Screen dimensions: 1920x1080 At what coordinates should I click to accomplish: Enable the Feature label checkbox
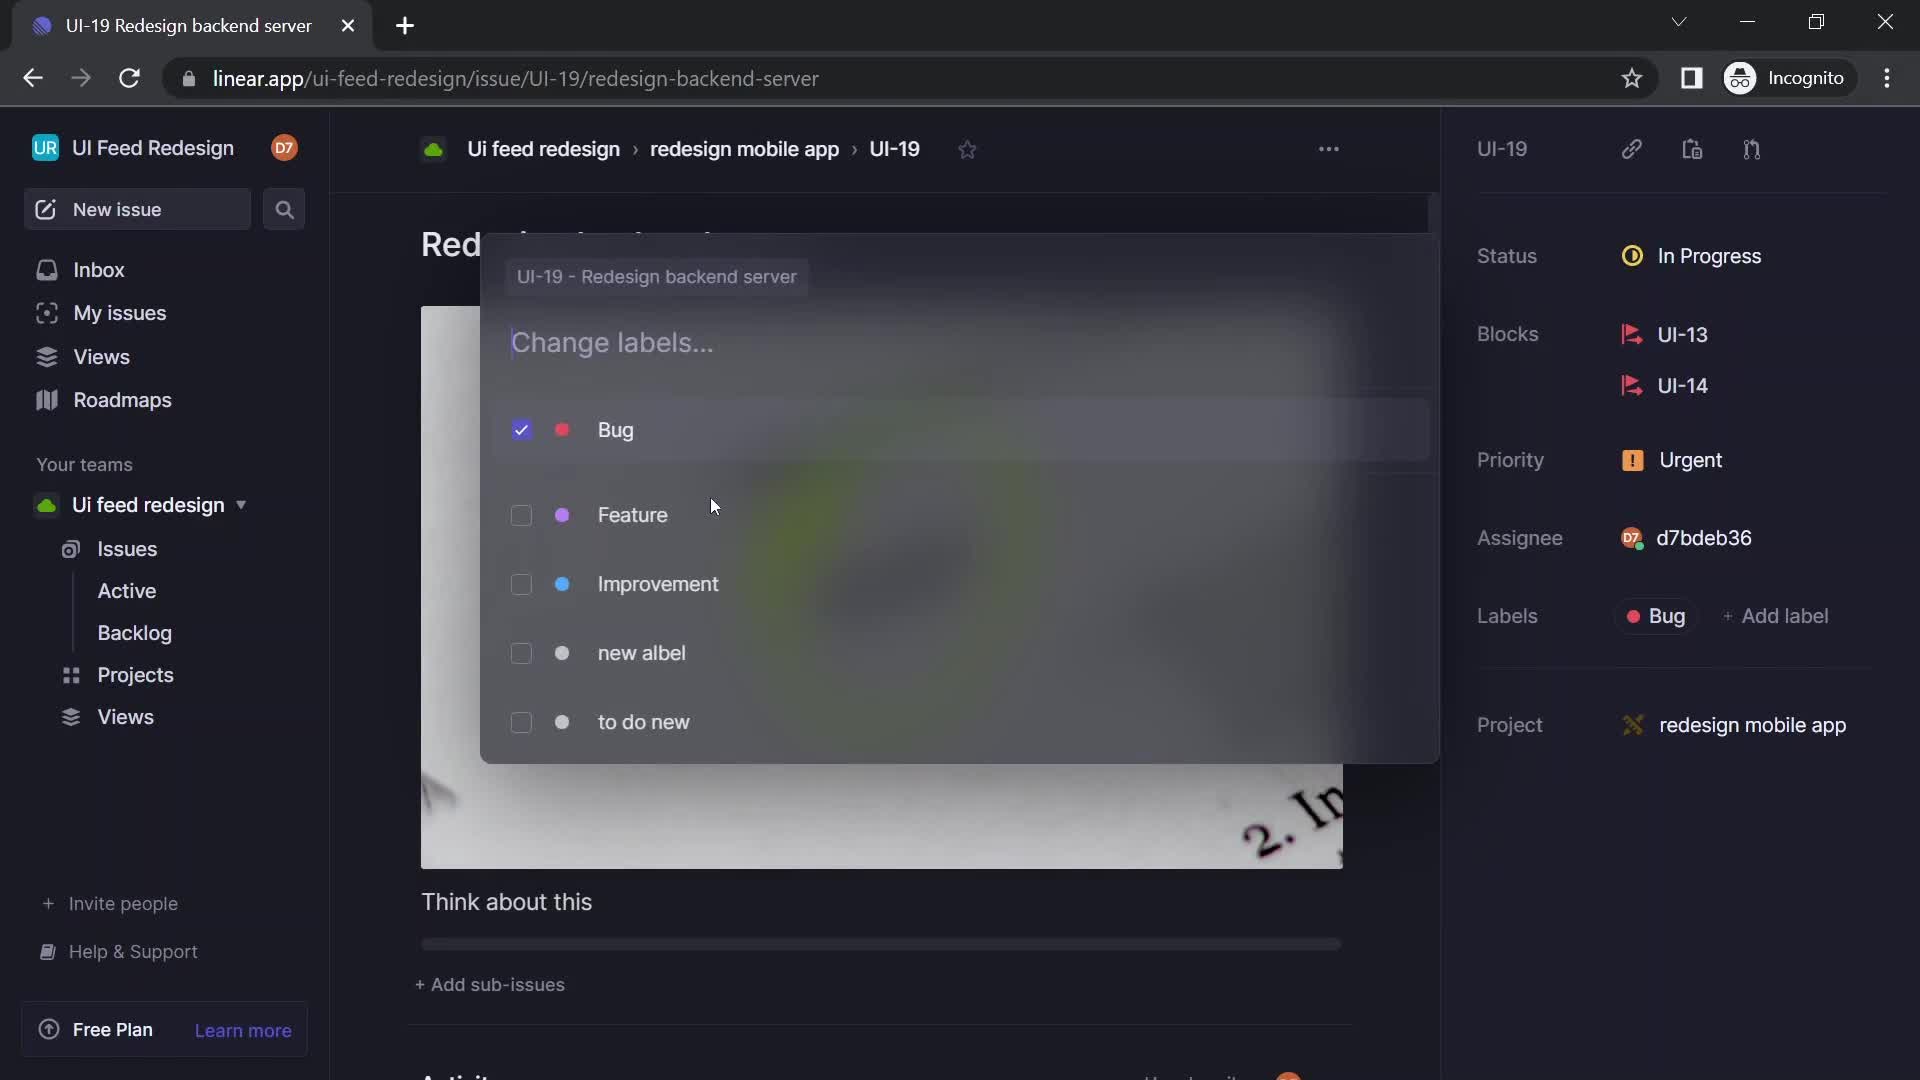coord(520,514)
